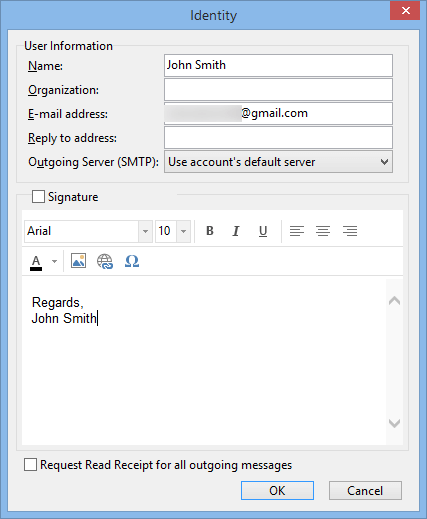The height and width of the screenshot is (519, 427).
Task: Click the Name field containing John Smith
Action: 278,66
